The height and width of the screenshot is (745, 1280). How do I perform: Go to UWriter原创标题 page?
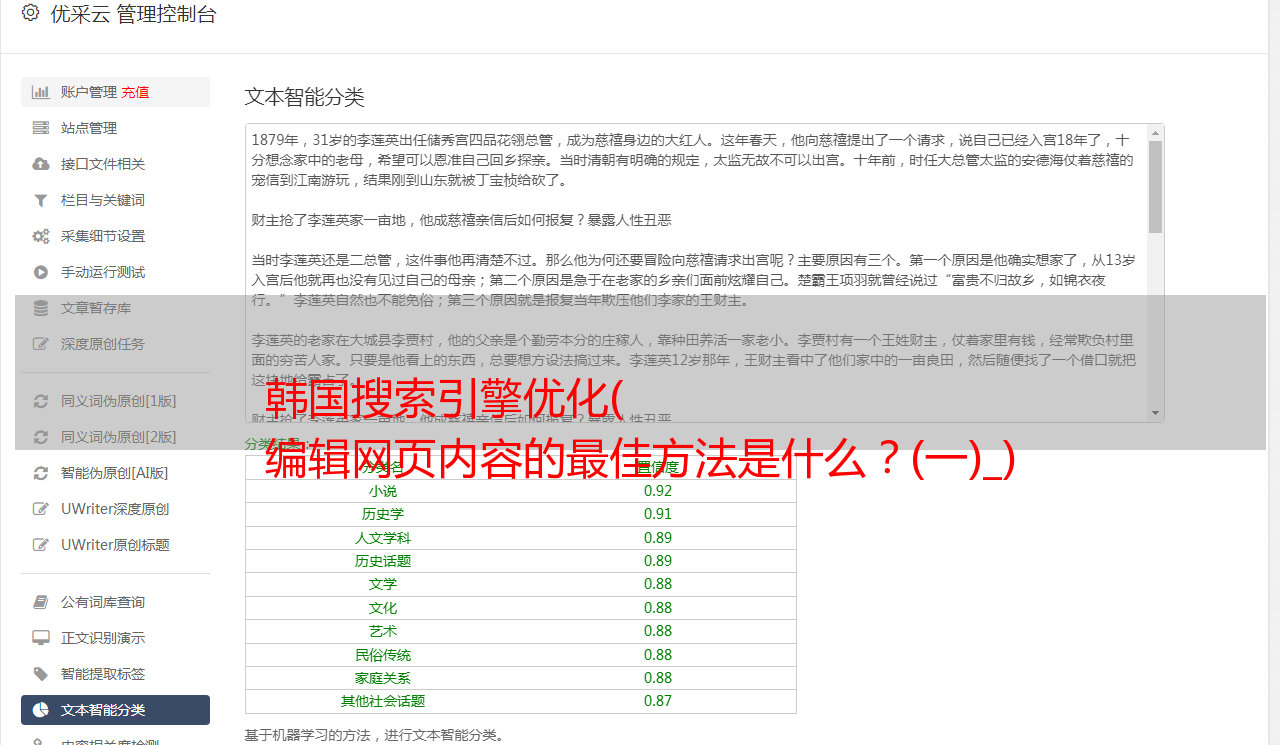coord(115,545)
